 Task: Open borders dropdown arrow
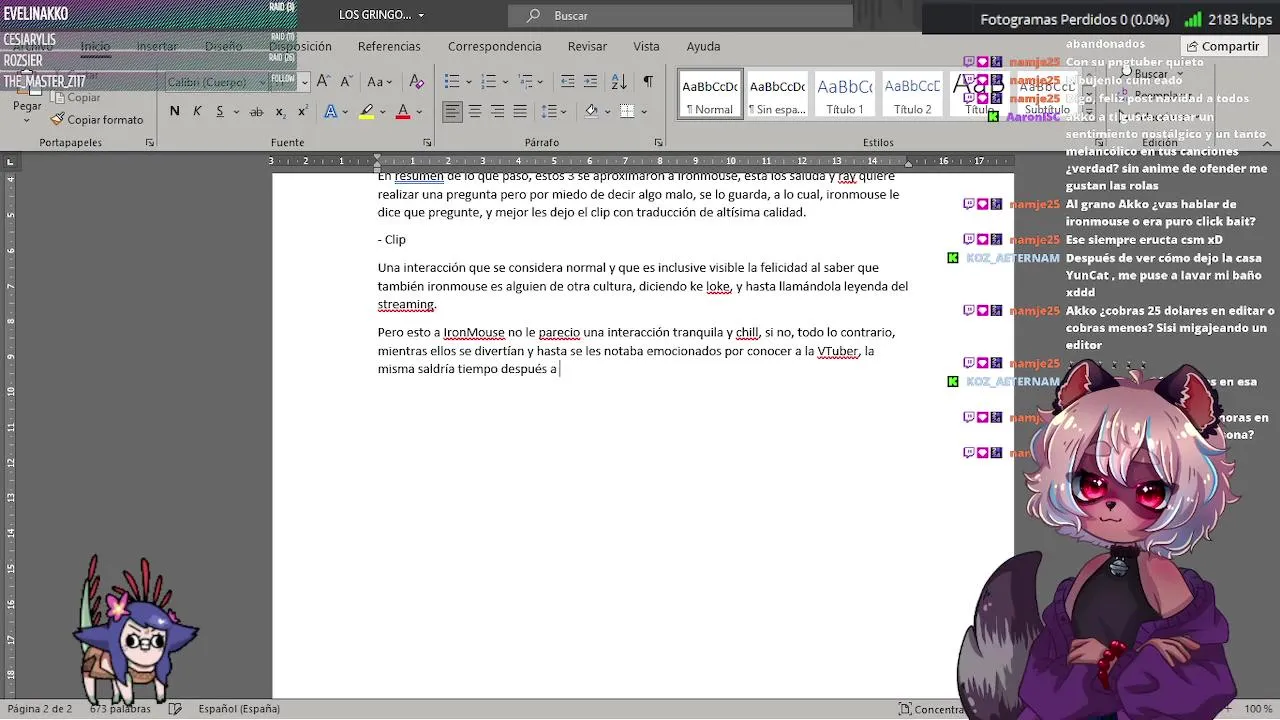point(643,111)
